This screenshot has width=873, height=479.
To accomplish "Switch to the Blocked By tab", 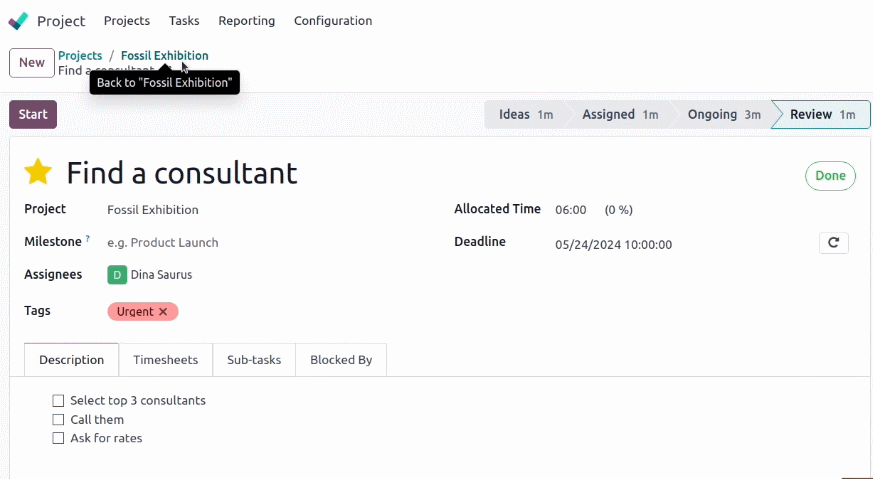I will click(x=341, y=360).
